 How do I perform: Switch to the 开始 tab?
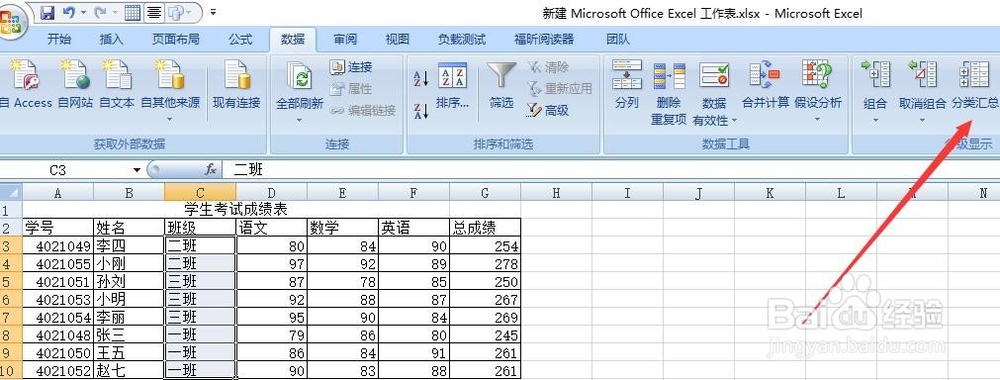tap(59, 40)
